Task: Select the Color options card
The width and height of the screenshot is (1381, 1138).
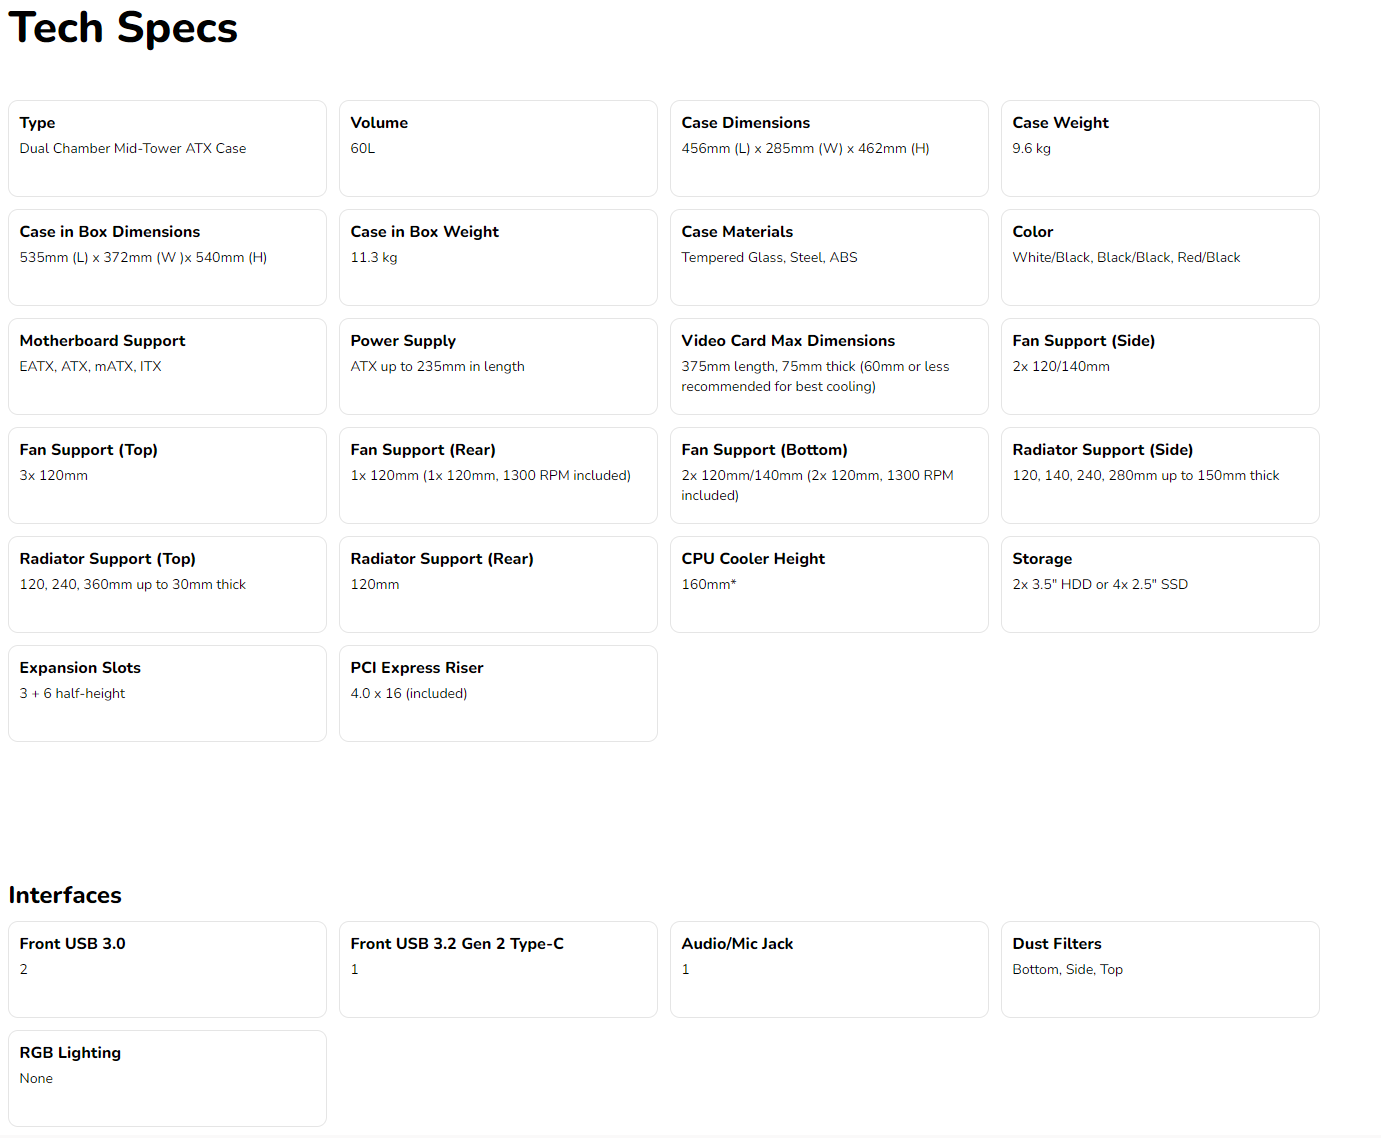Action: [1160, 257]
